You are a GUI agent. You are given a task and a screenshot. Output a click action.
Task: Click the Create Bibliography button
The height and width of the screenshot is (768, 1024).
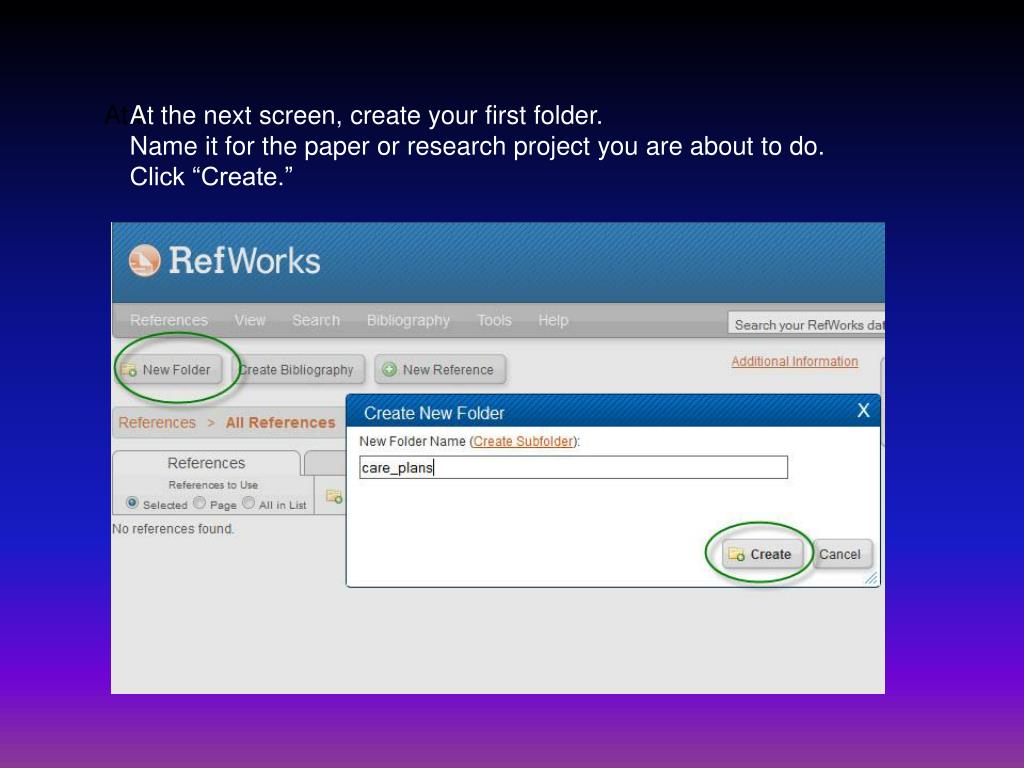[297, 370]
